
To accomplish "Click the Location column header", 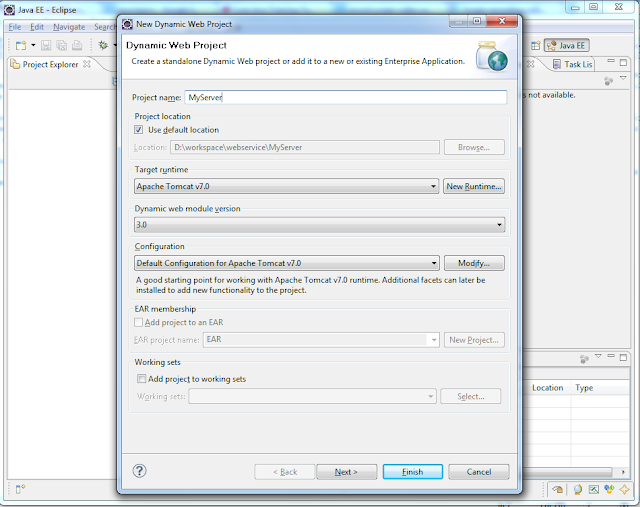I will click(547, 388).
